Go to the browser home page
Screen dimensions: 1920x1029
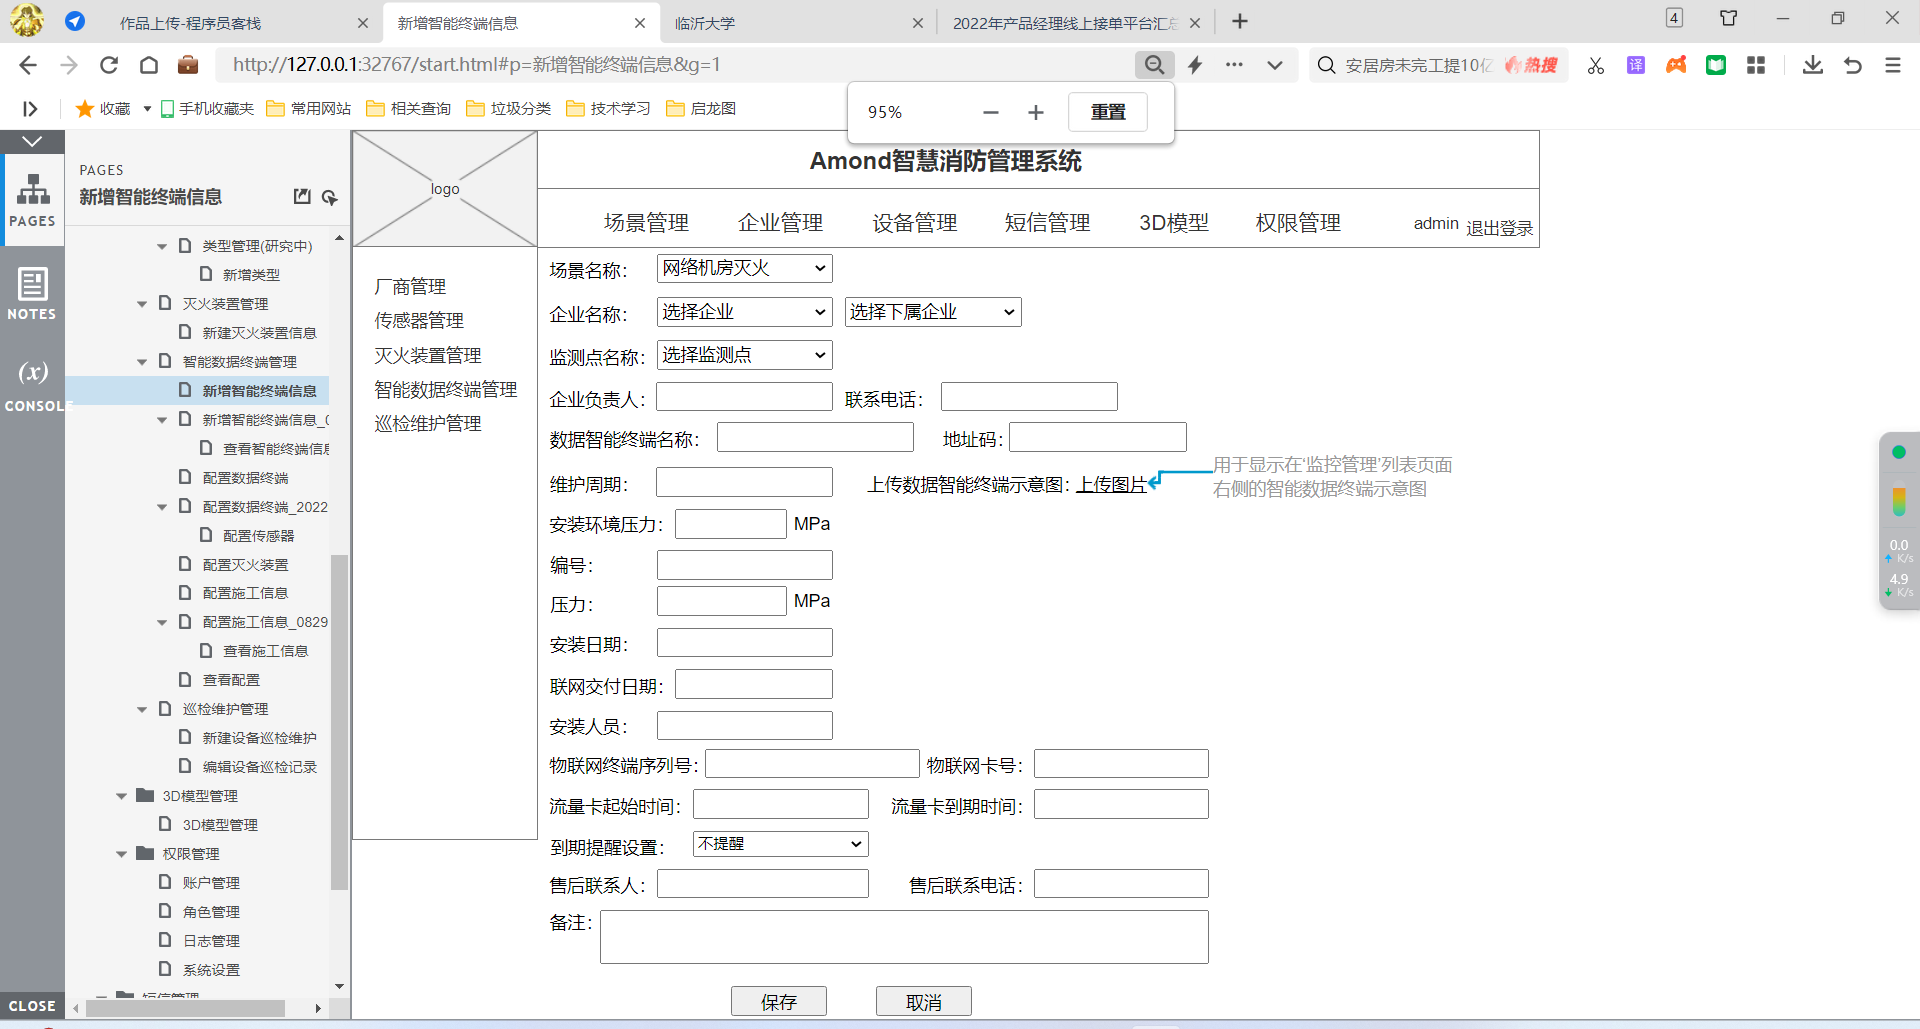tap(149, 65)
